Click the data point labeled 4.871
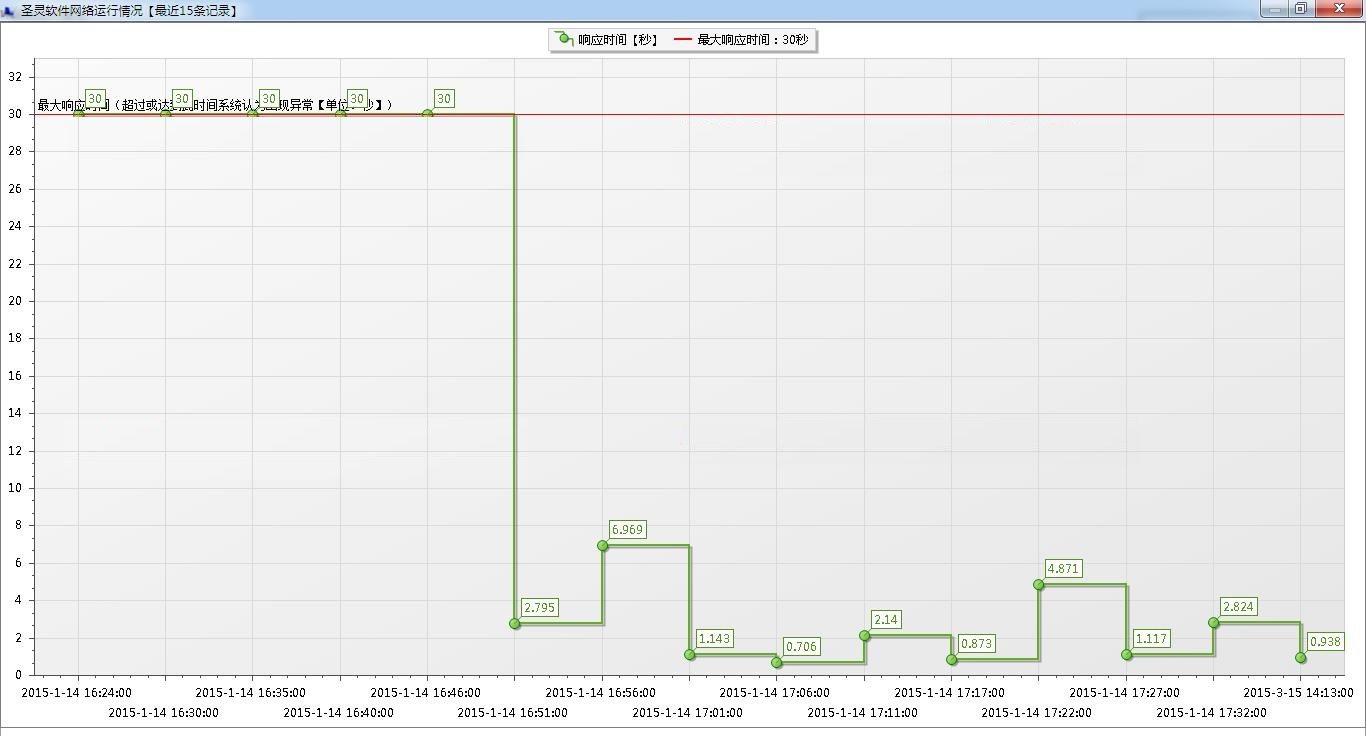This screenshot has height=736, width=1366. pos(1039,585)
